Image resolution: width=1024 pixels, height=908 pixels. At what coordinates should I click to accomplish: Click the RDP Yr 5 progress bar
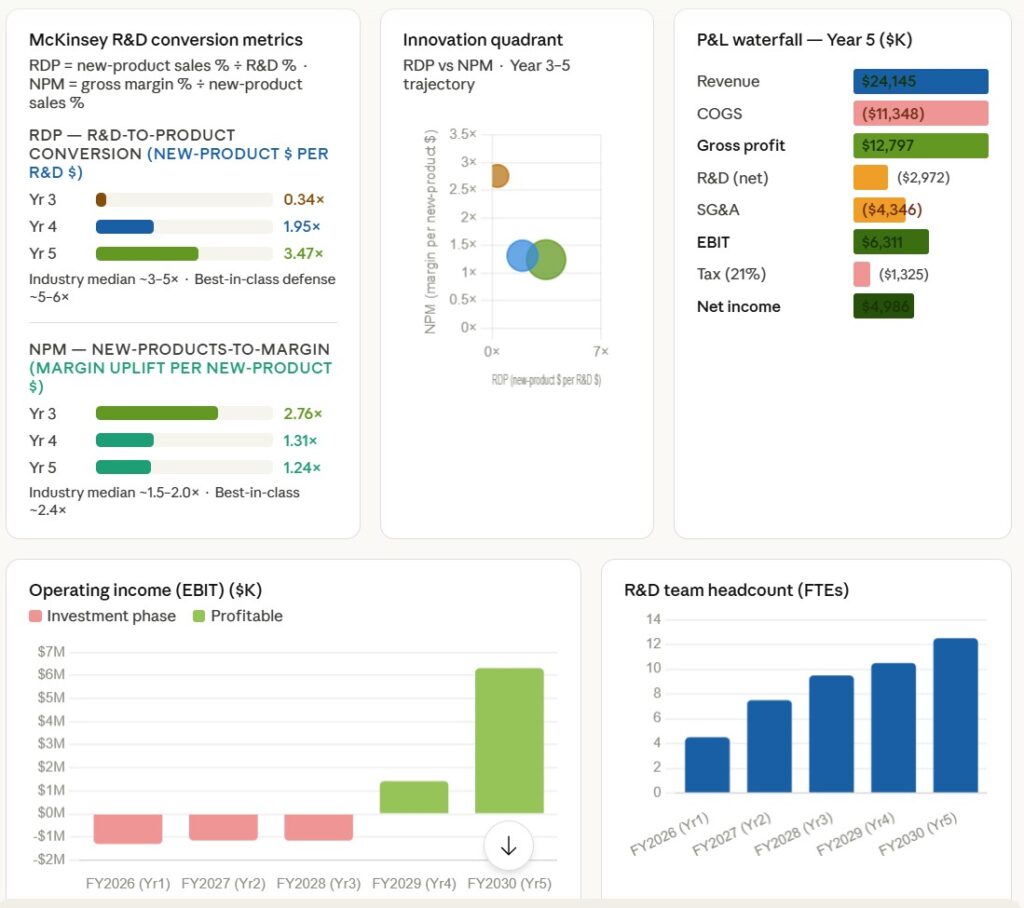pos(147,254)
